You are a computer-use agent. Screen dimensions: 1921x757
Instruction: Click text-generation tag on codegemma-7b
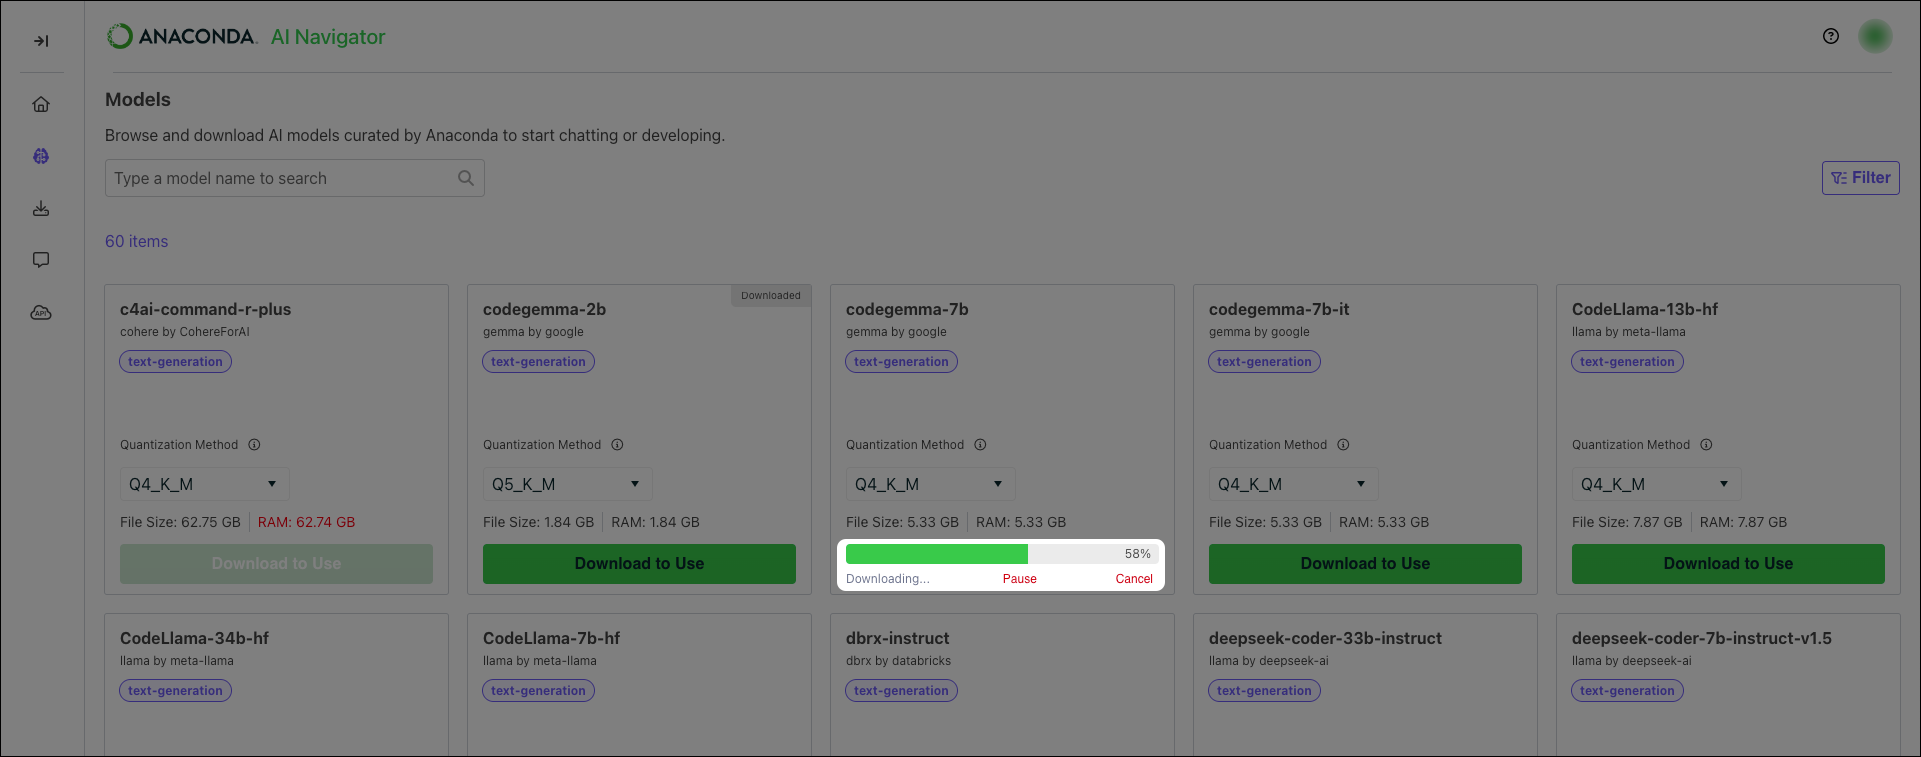tap(902, 362)
